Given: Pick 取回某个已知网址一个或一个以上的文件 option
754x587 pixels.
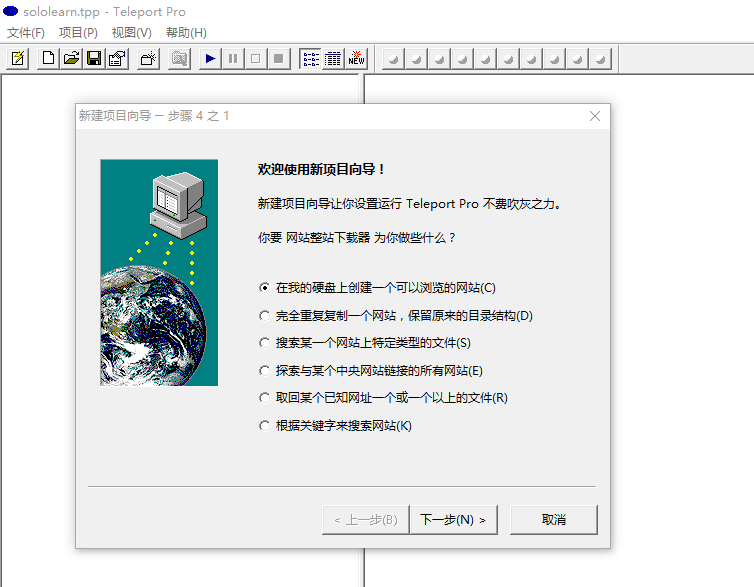Looking at the screenshot, I should [383, 398].
